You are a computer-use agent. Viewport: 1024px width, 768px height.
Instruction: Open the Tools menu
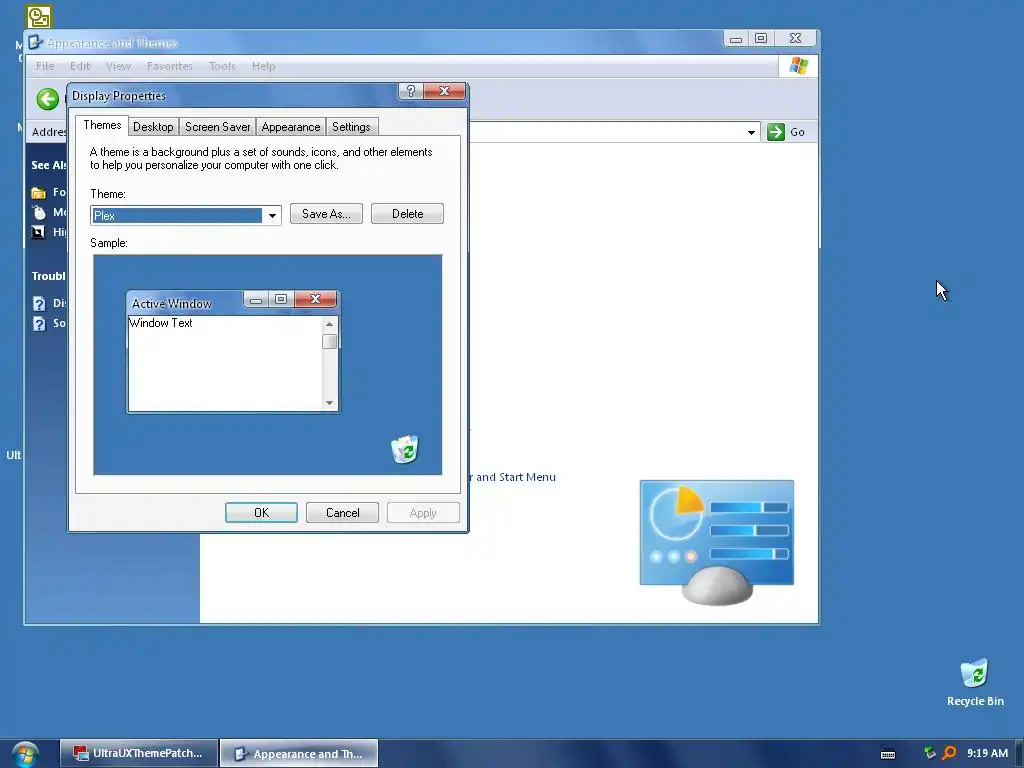click(222, 66)
